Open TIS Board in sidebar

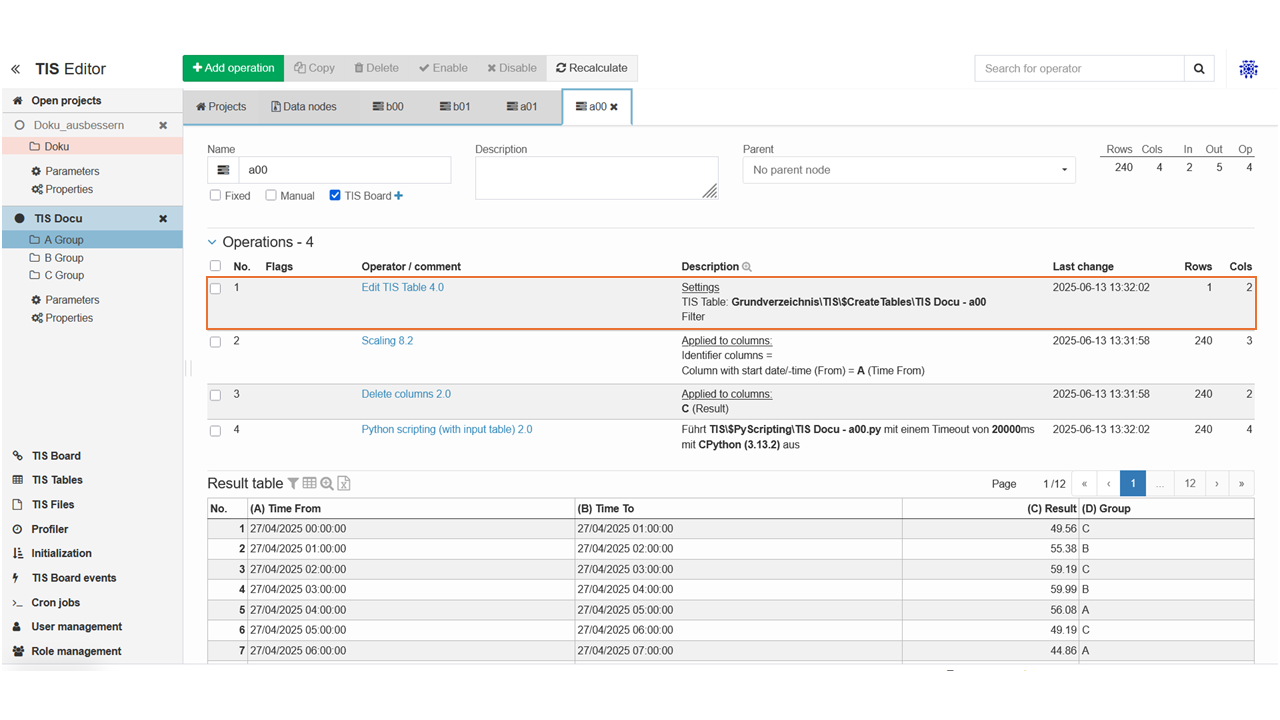[56, 456]
